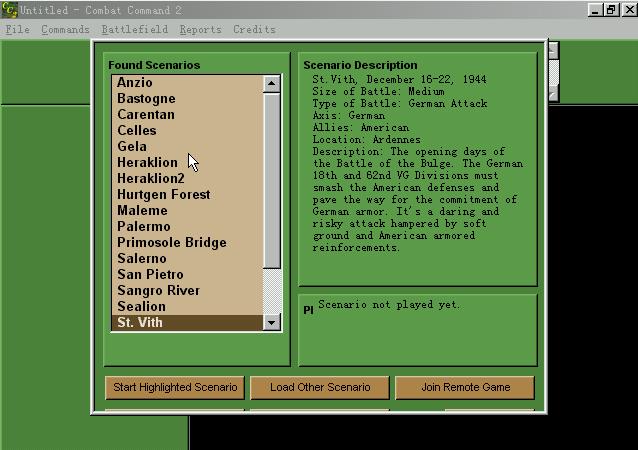Select the highlighted St. Vith scenario
This screenshot has height=450, width=638.
point(187,323)
